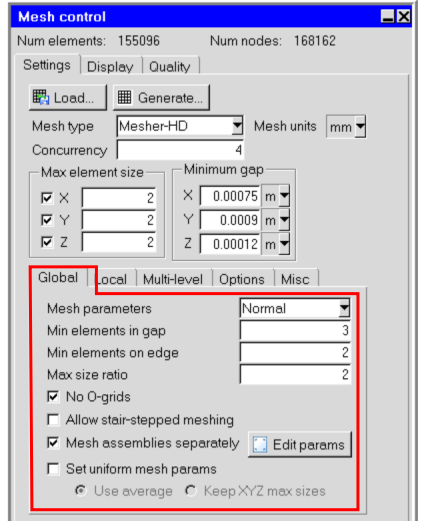Open the Mesh parameters Normal dropdown
The height and width of the screenshot is (524, 428).
tap(344, 308)
